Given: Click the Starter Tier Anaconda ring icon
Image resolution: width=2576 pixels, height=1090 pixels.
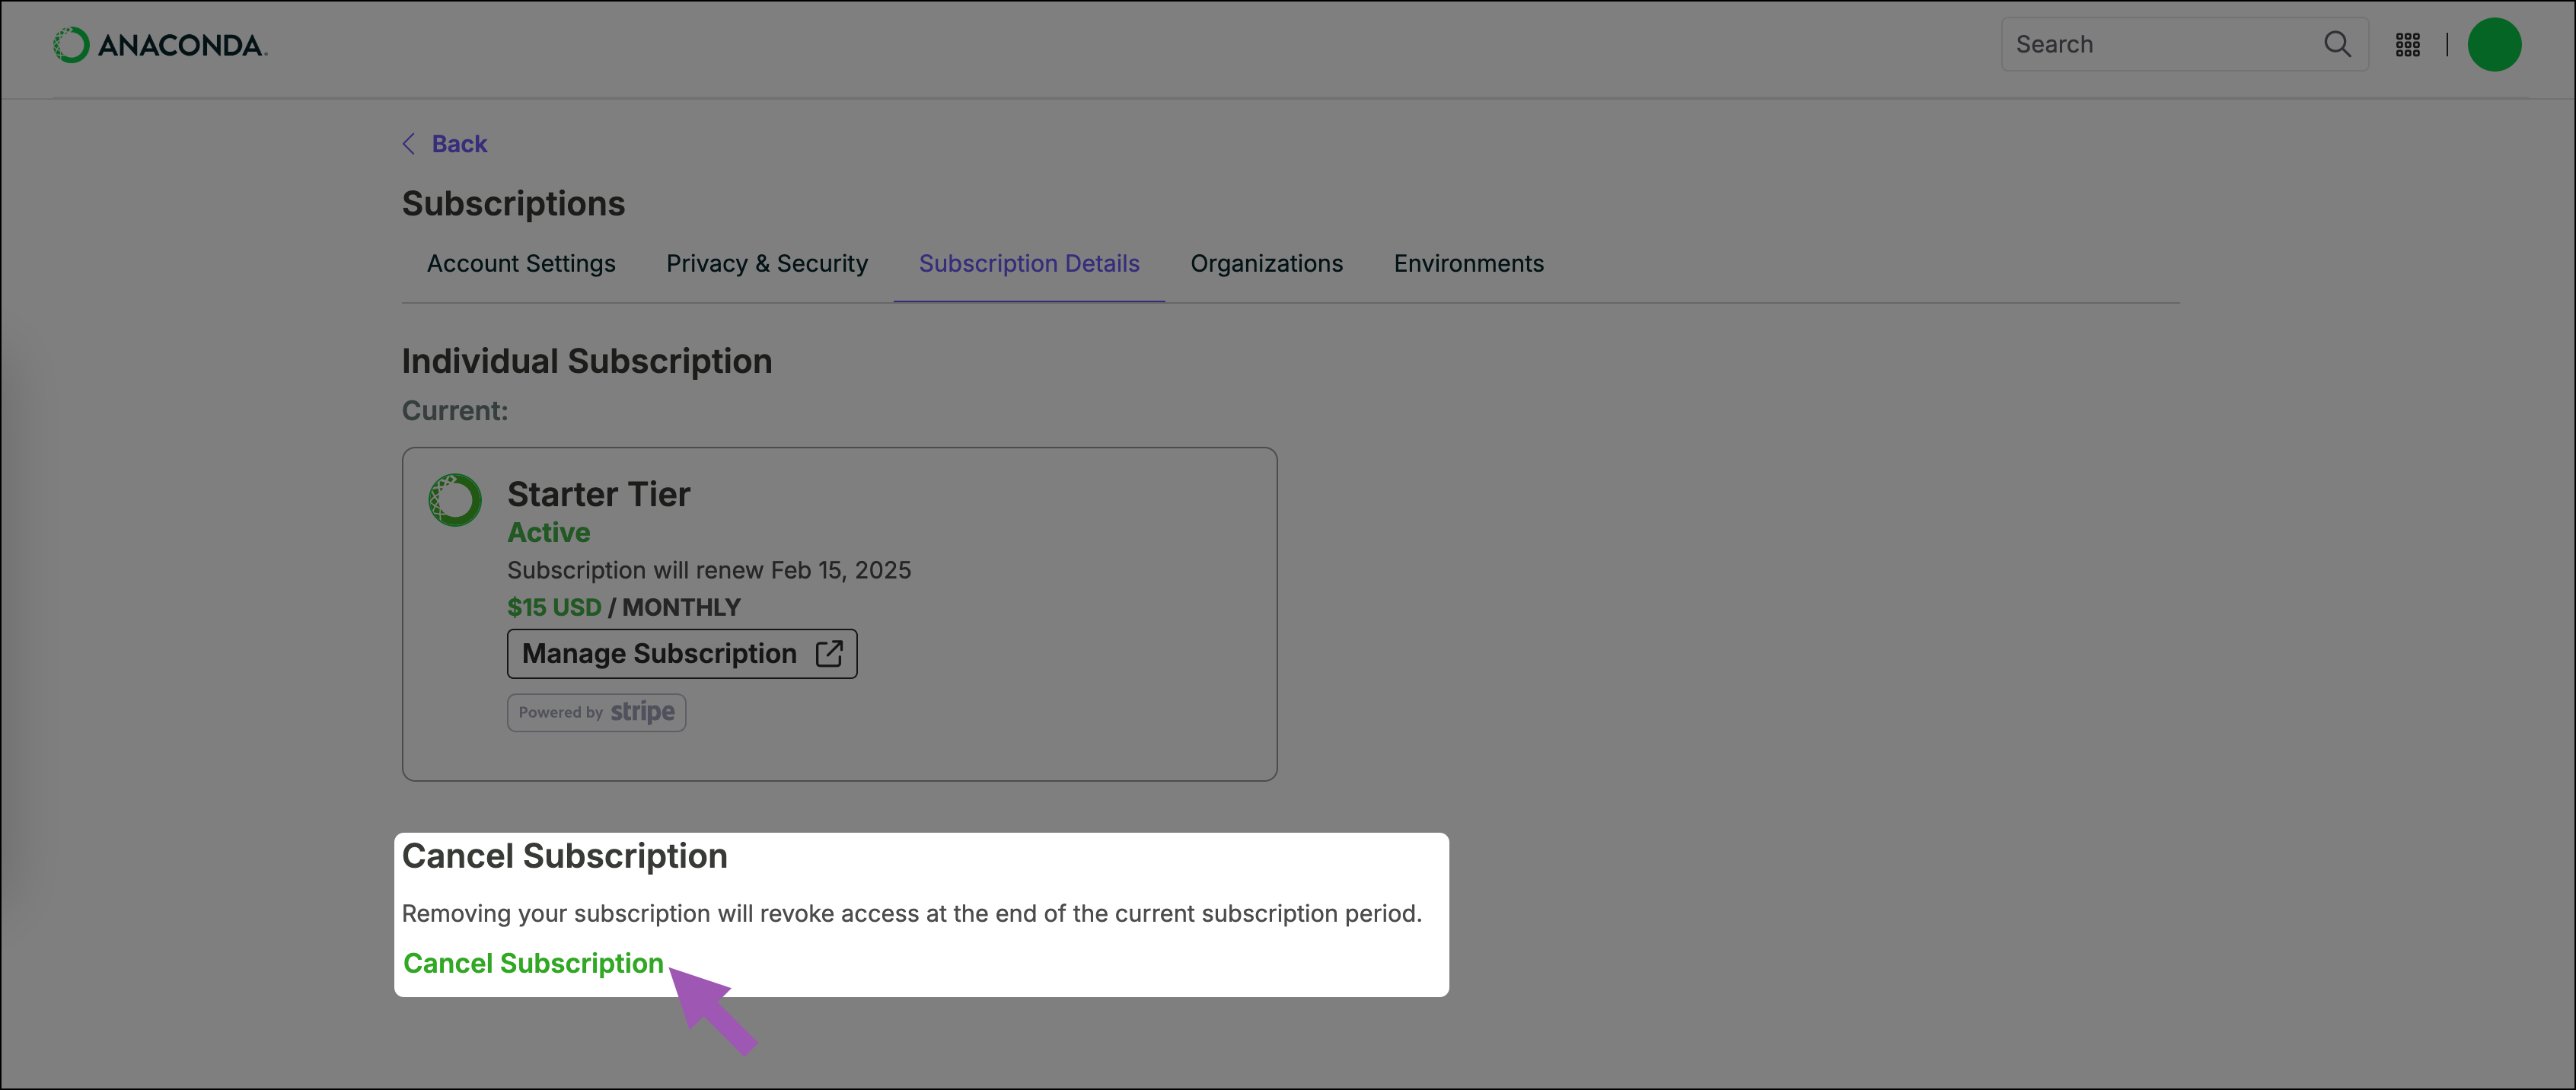Looking at the screenshot, I should (x=455, y=500).
